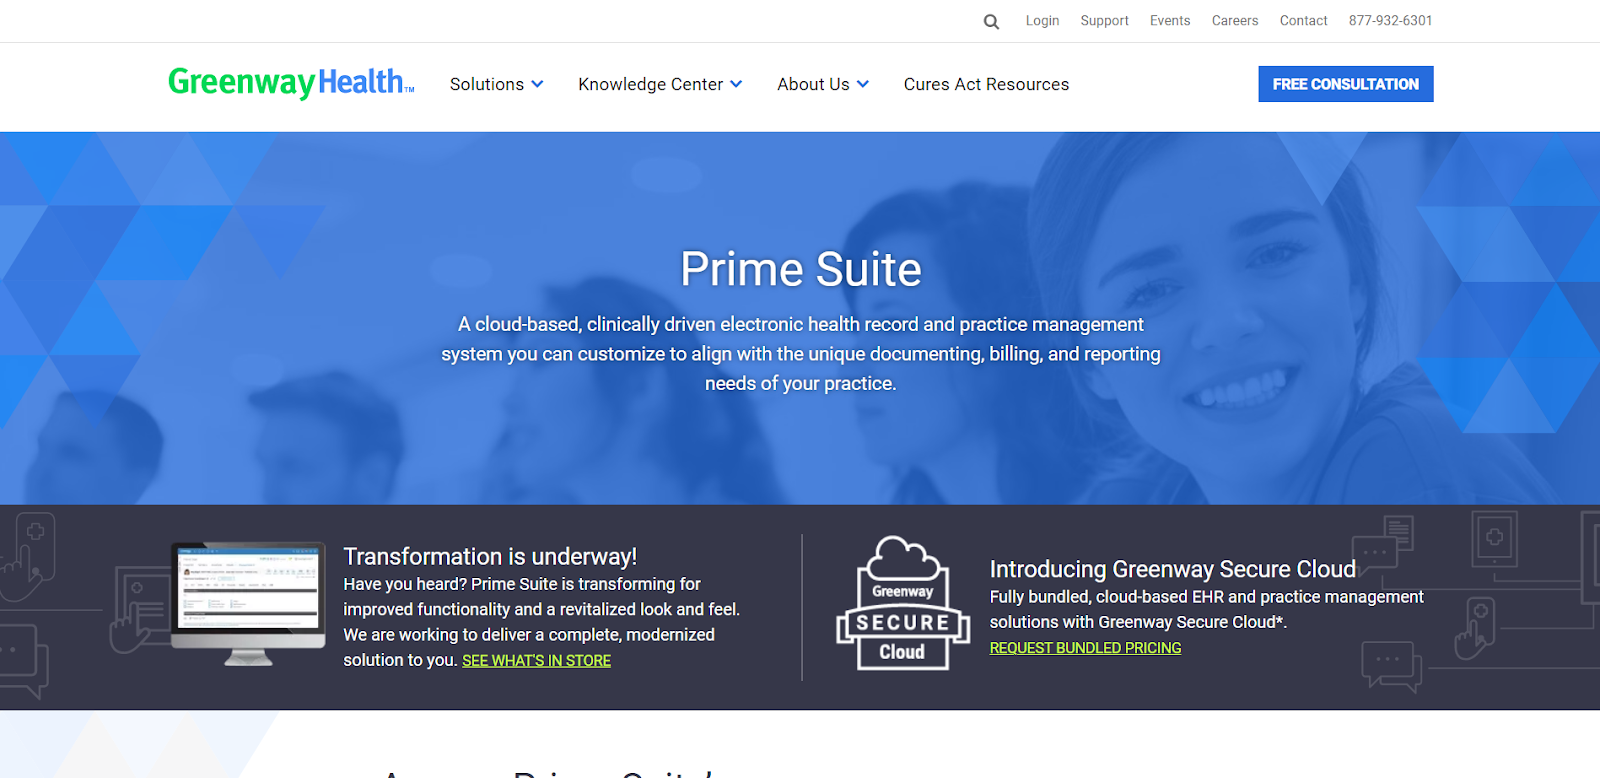Open the Login link

point(1042,20)
